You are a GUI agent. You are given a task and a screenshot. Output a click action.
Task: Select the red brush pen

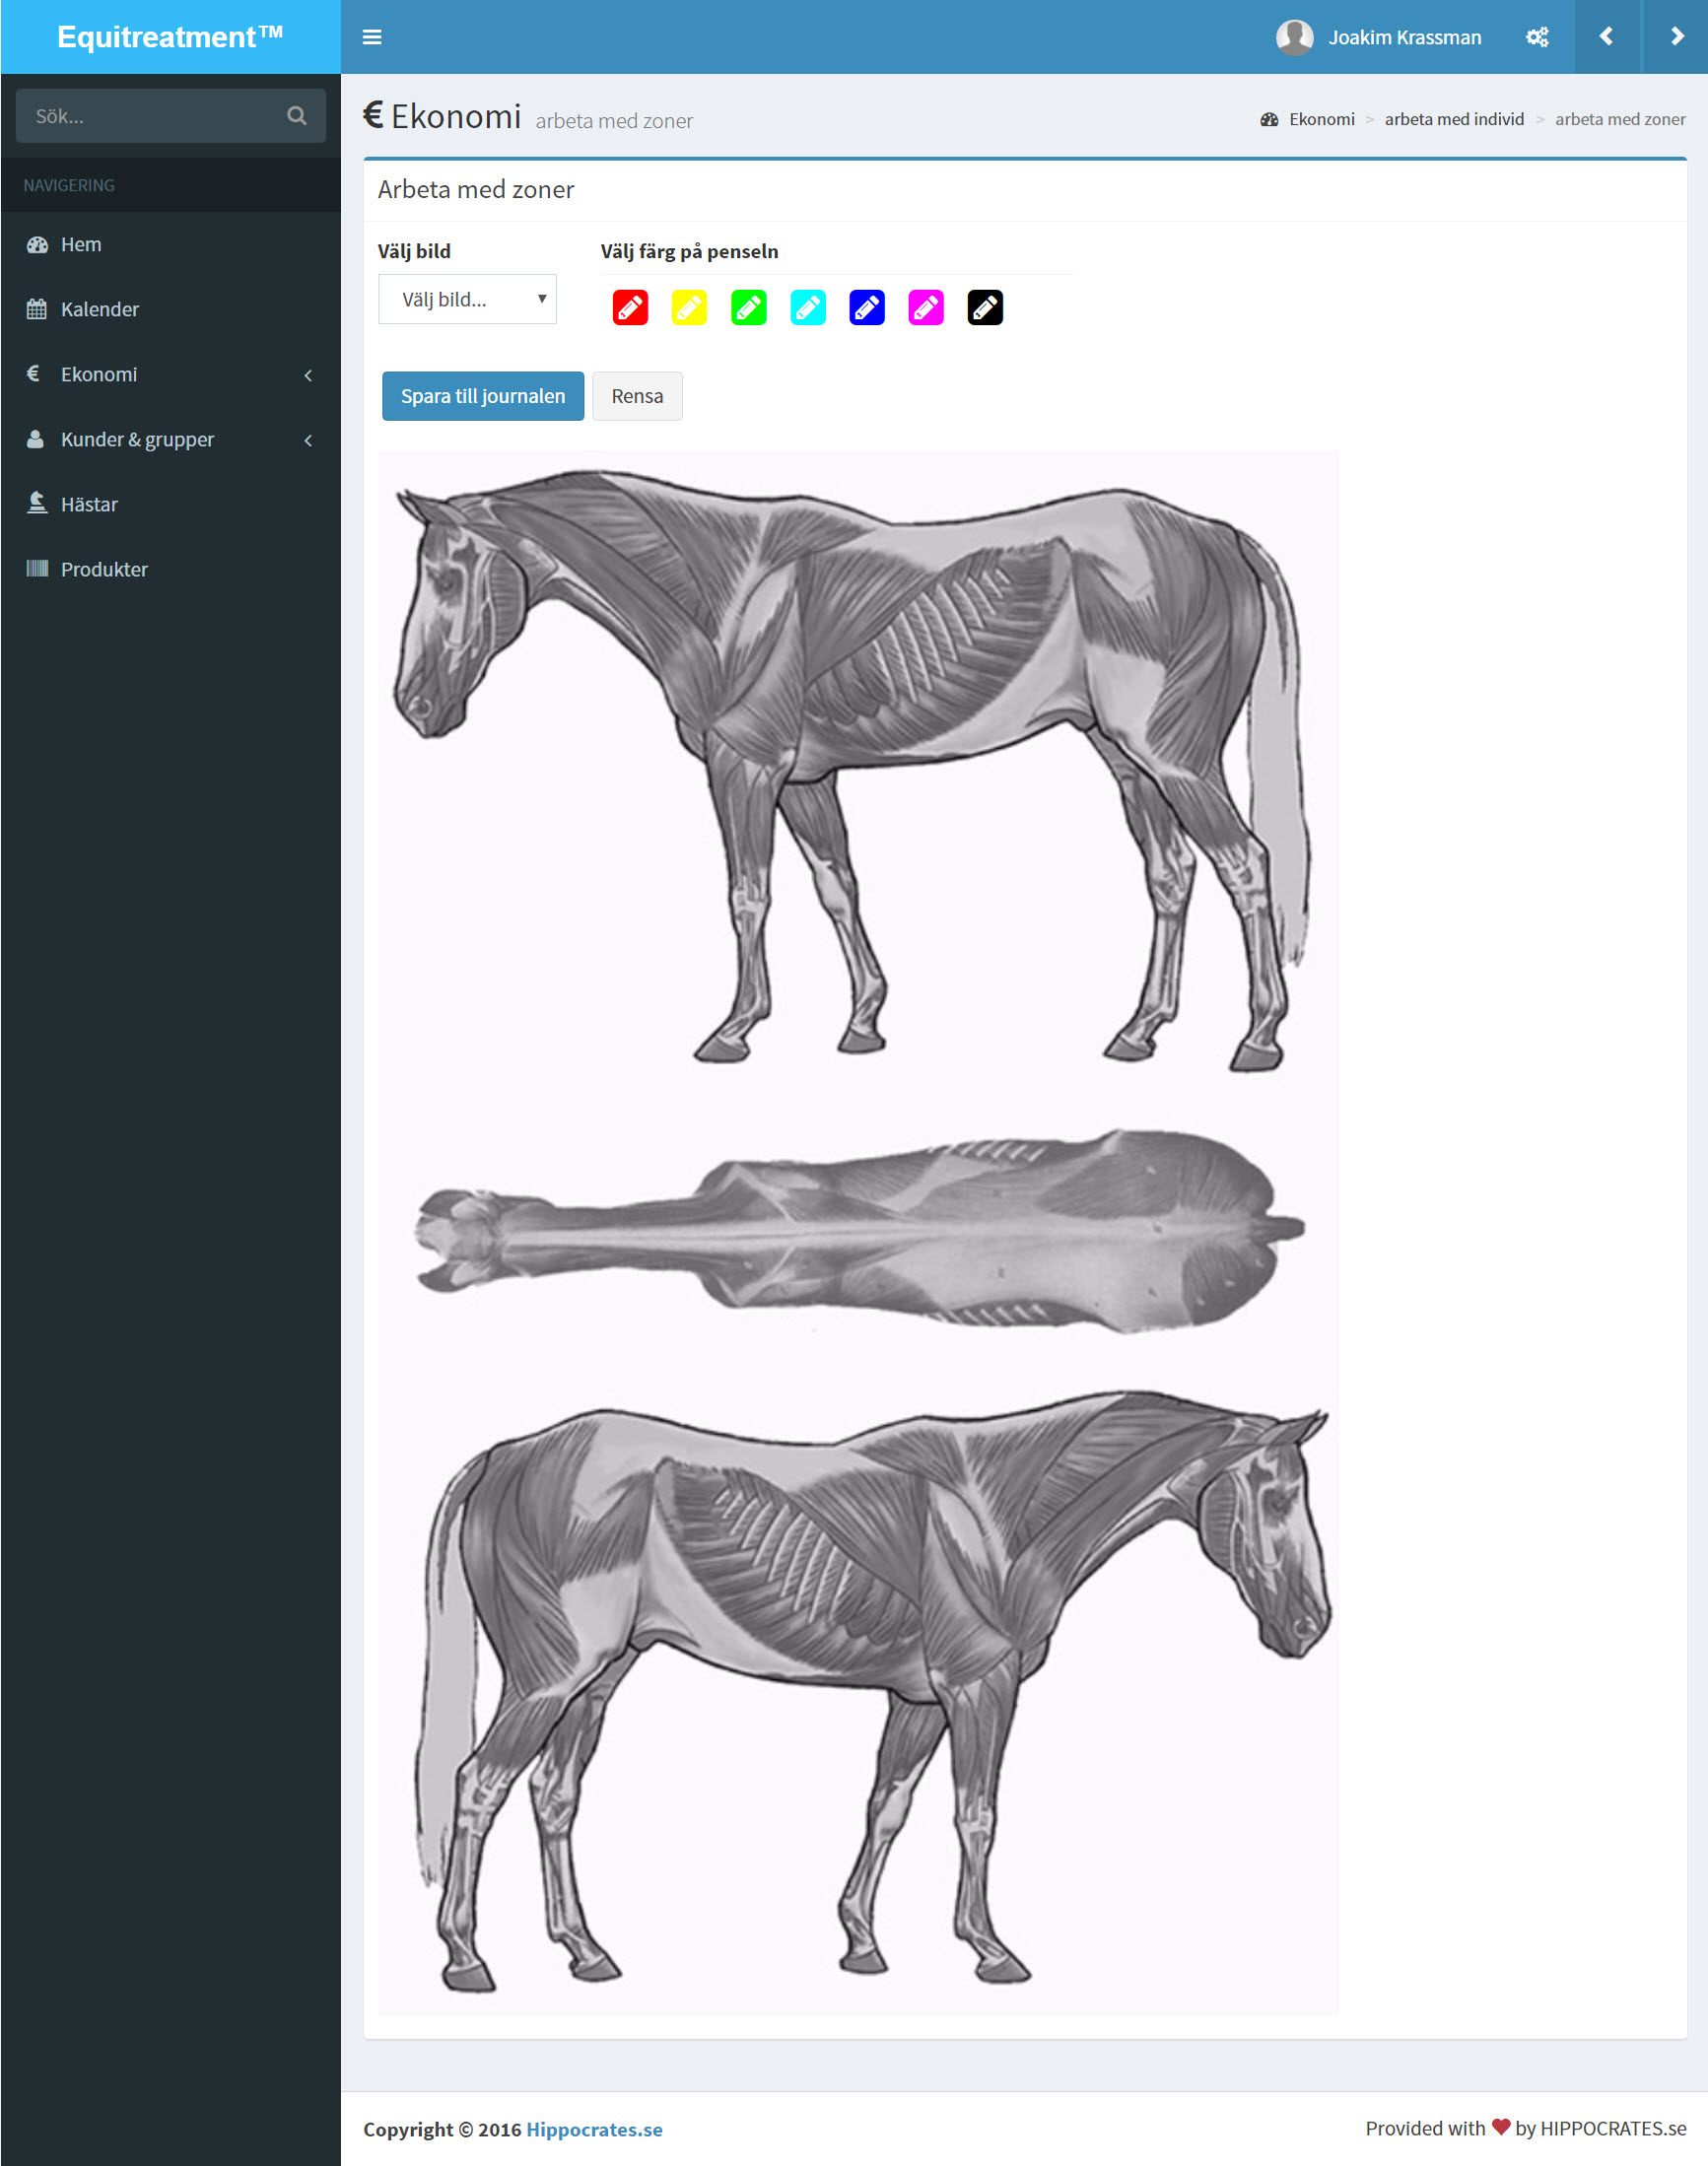(x=629, y=307)
